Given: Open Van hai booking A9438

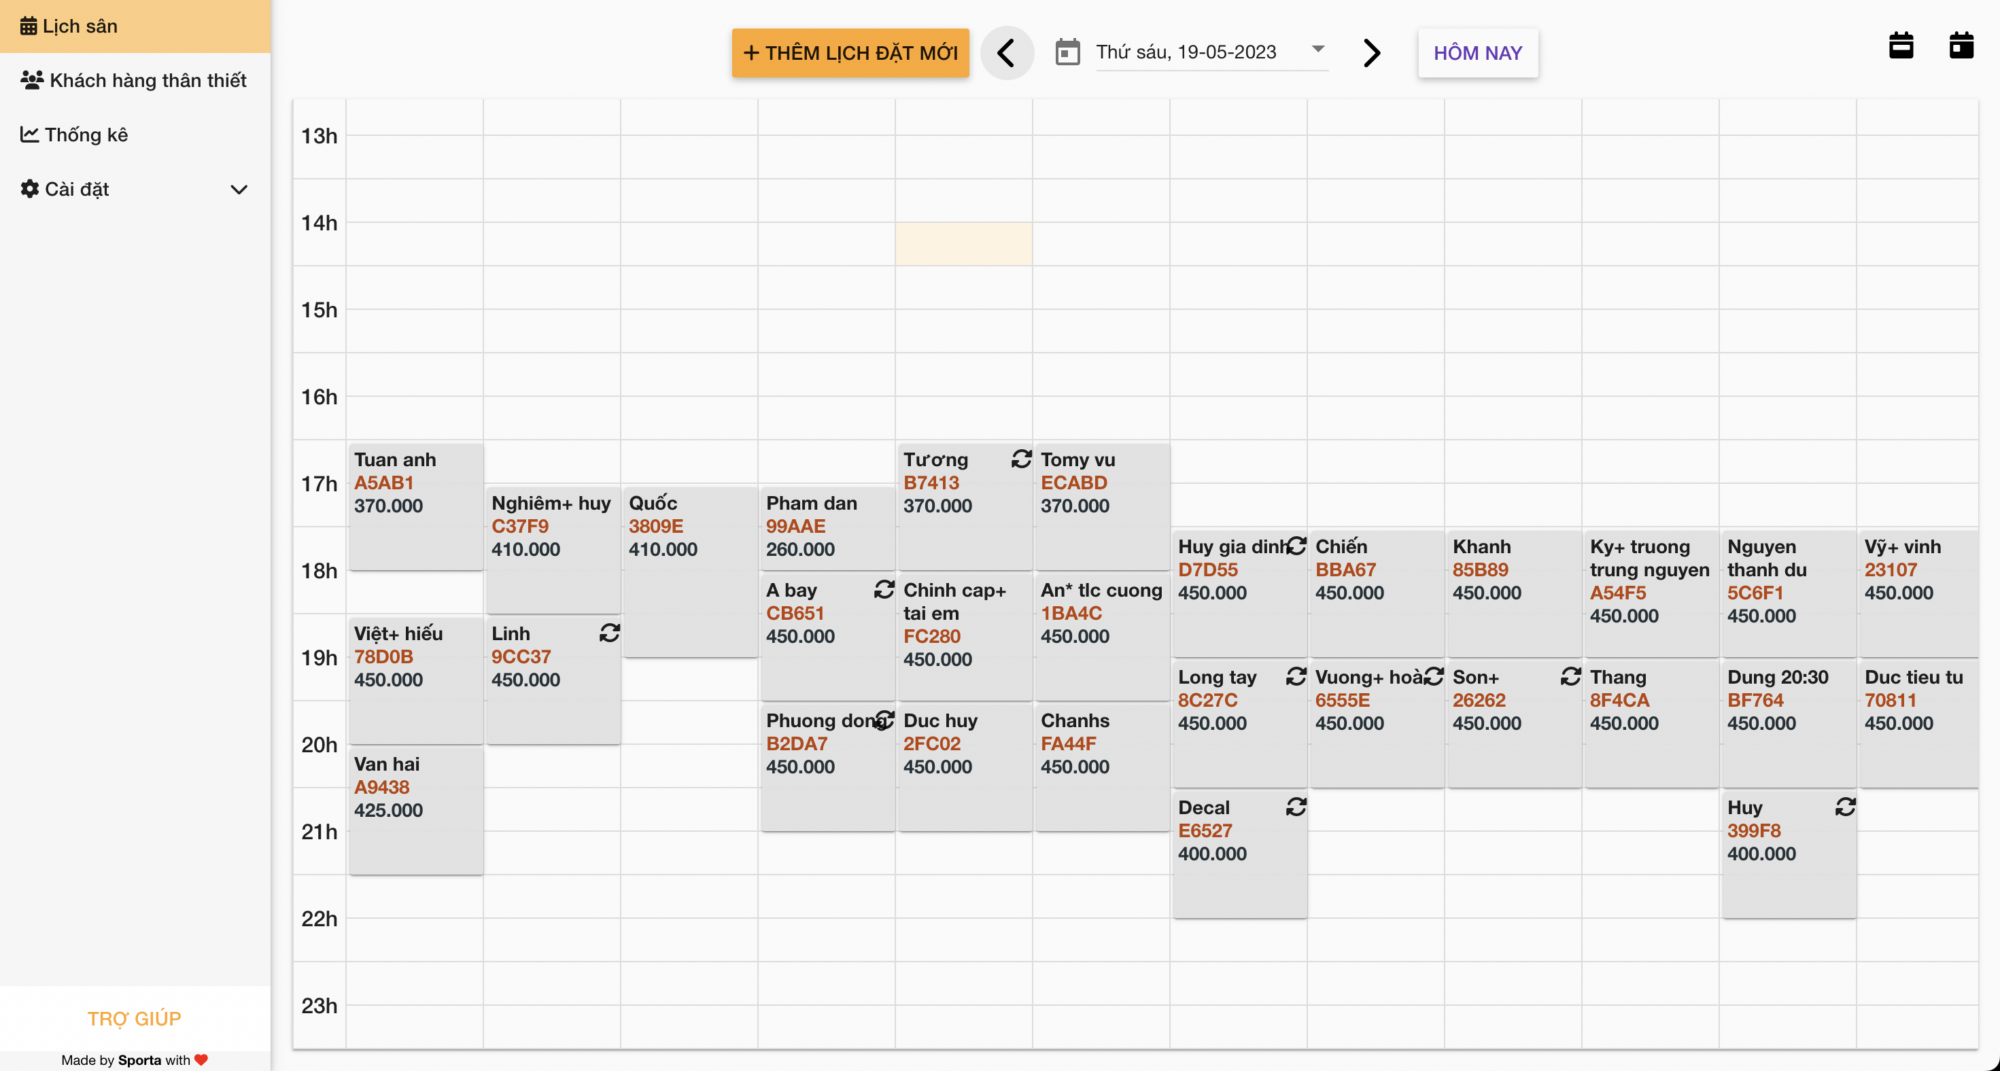Looking at the screenshot, I should [416, 811].
